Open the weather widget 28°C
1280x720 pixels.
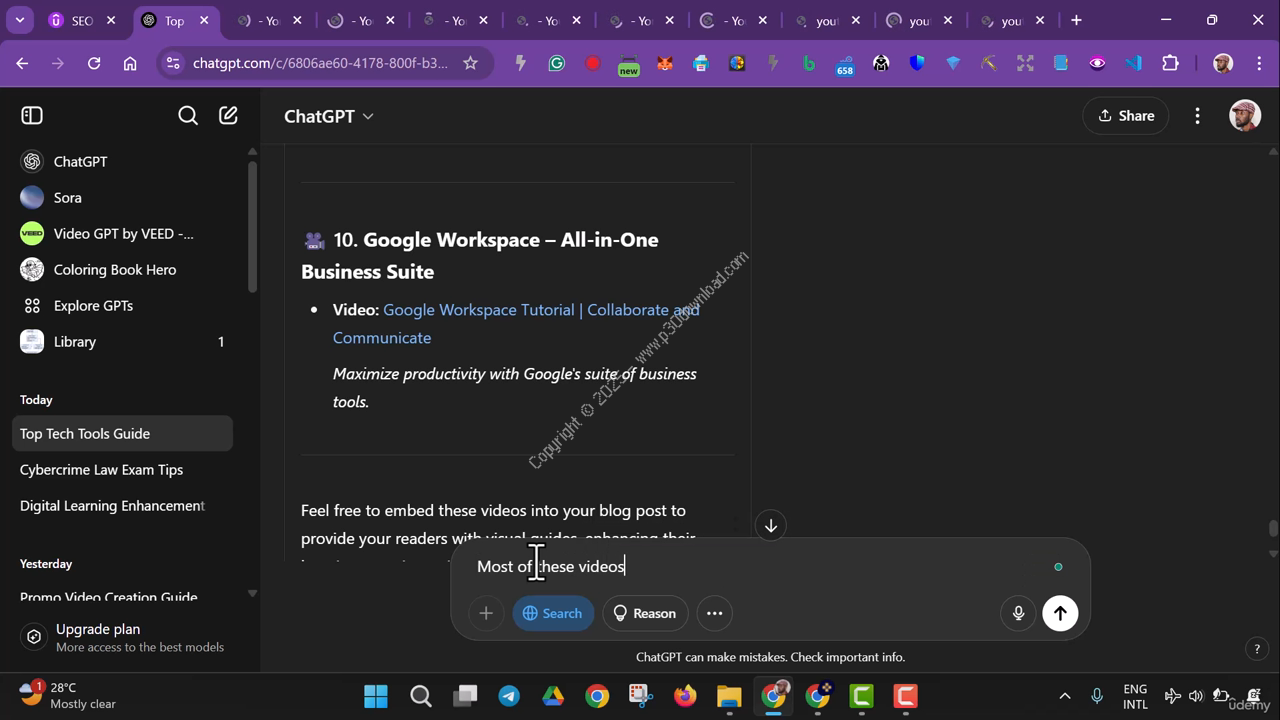pos(69,696)
